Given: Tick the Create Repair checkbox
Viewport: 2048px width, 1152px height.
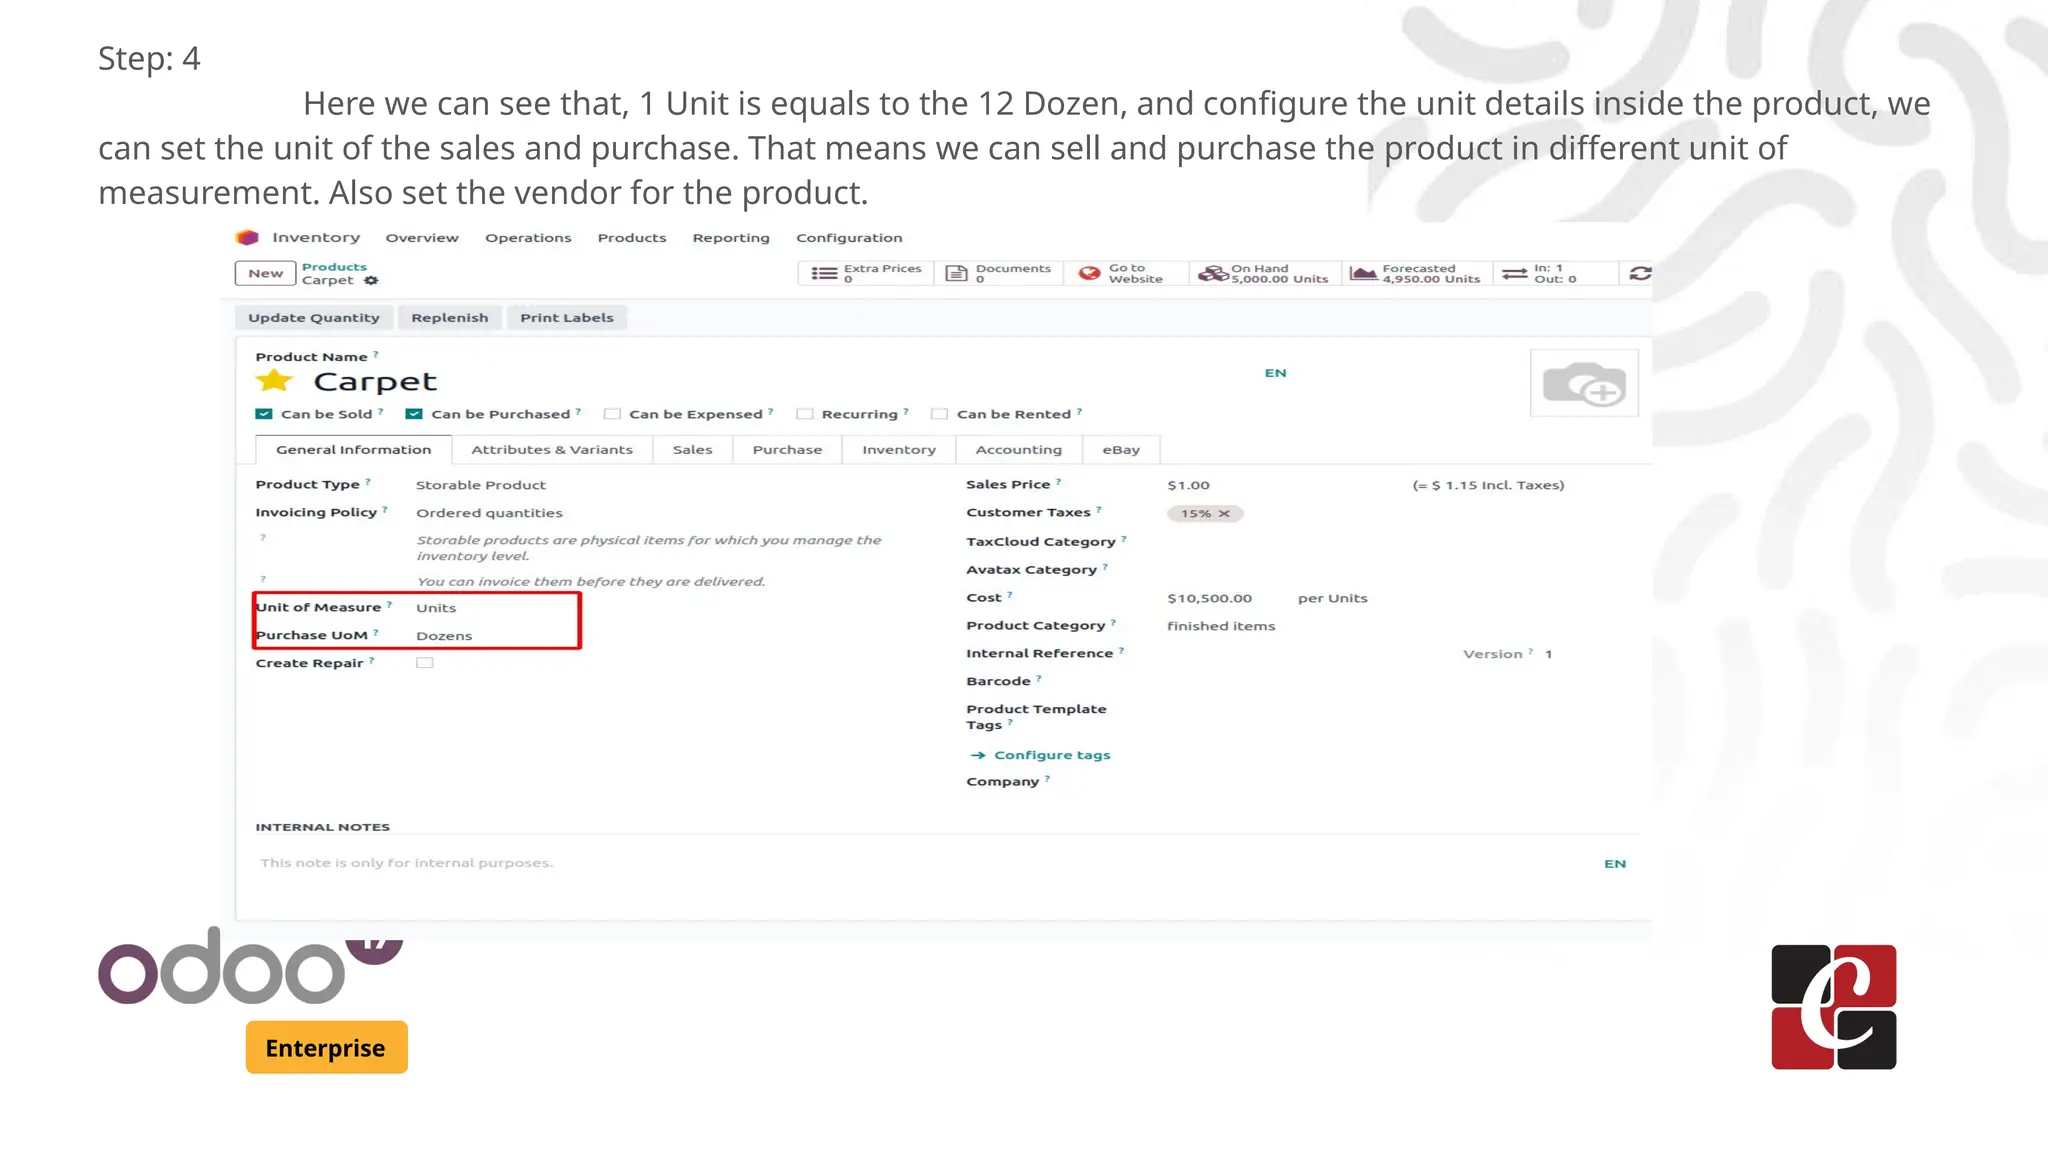Looking at the screenshot, I should (x=425, y=663).
